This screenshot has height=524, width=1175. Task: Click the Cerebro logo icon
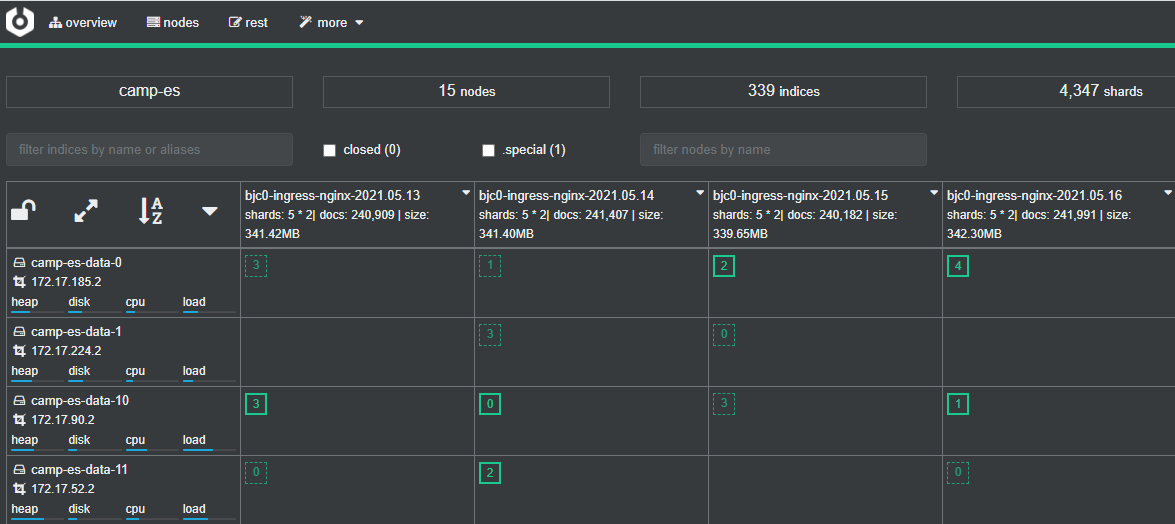(x=20, y=21)
